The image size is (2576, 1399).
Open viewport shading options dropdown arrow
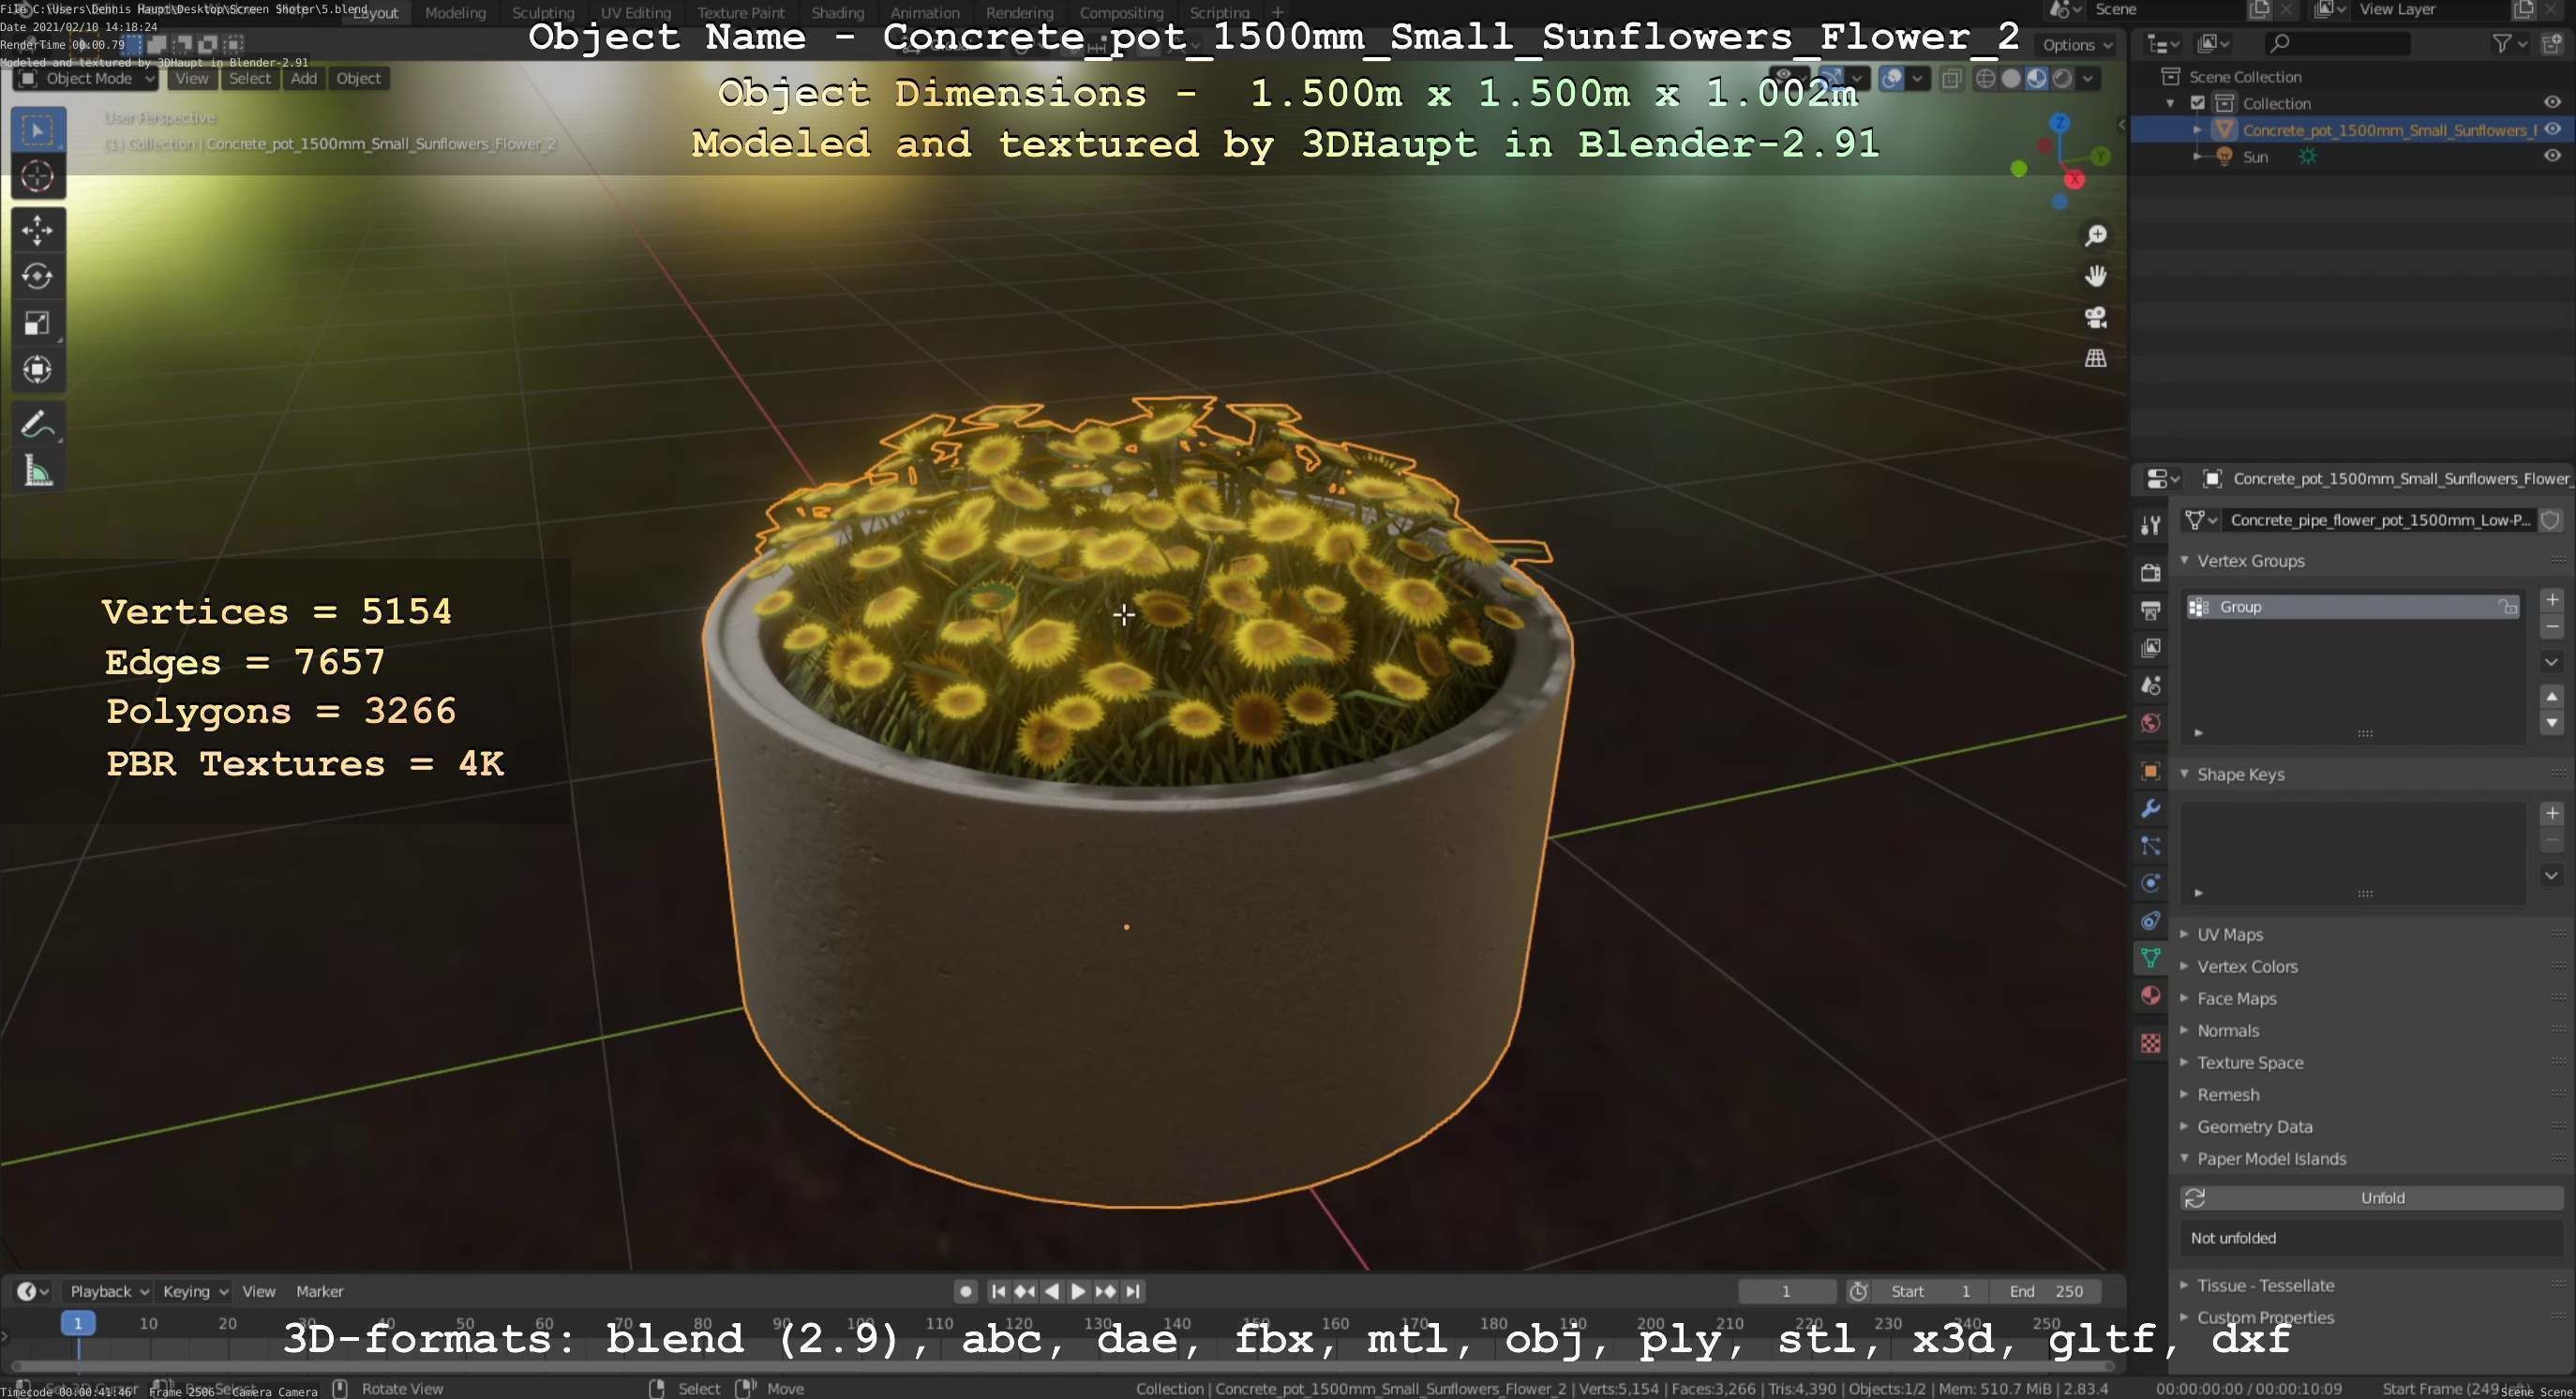pos(2089,78)
